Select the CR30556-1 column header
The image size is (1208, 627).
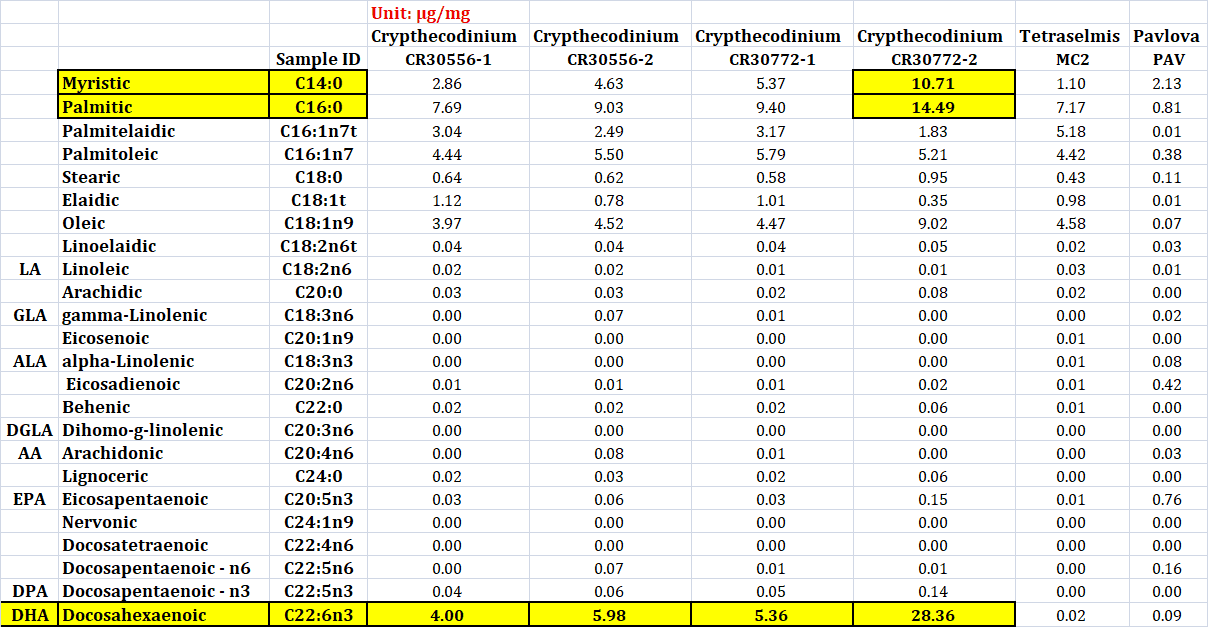(x=448, y=60)
